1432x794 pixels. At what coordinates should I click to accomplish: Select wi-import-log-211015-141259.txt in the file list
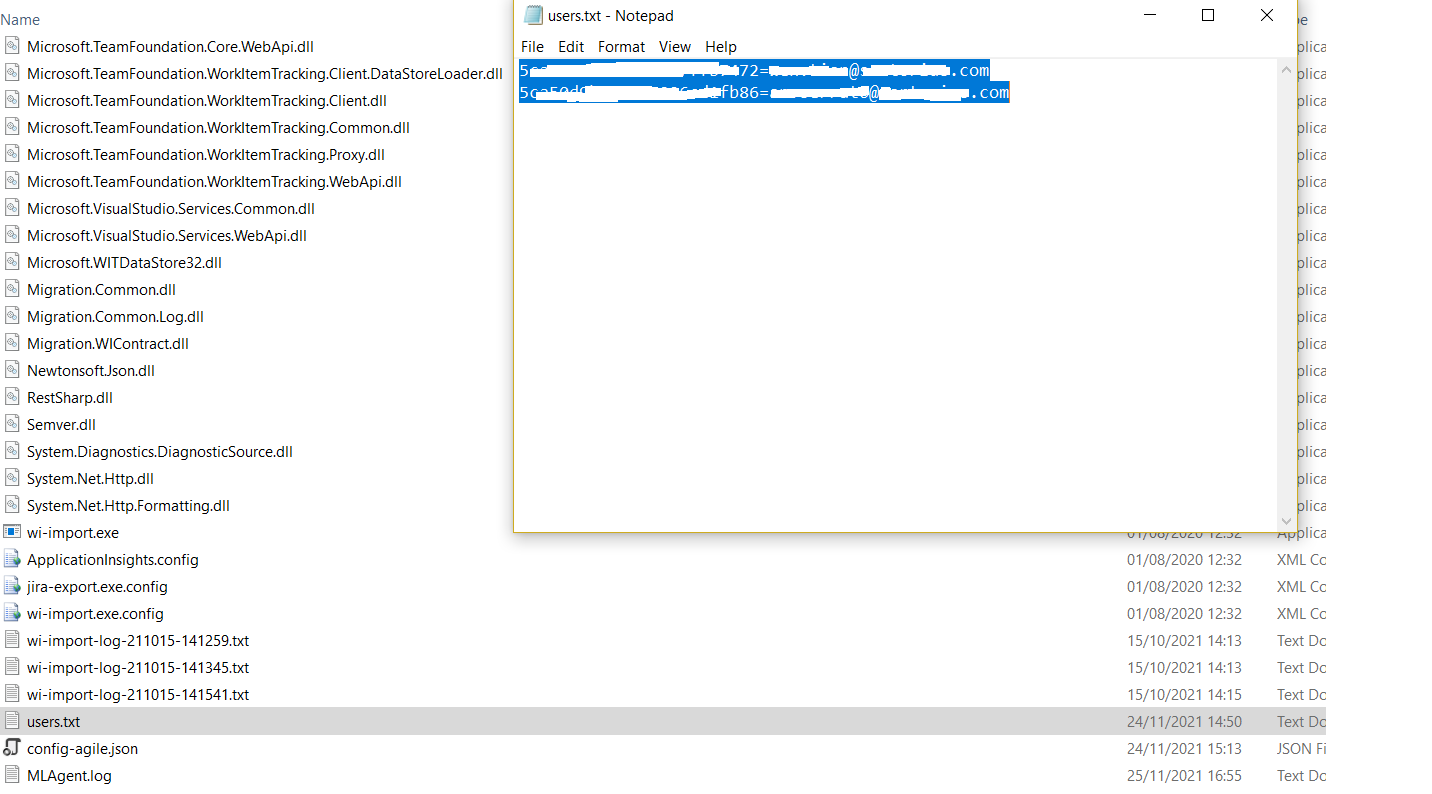(137, 640)
